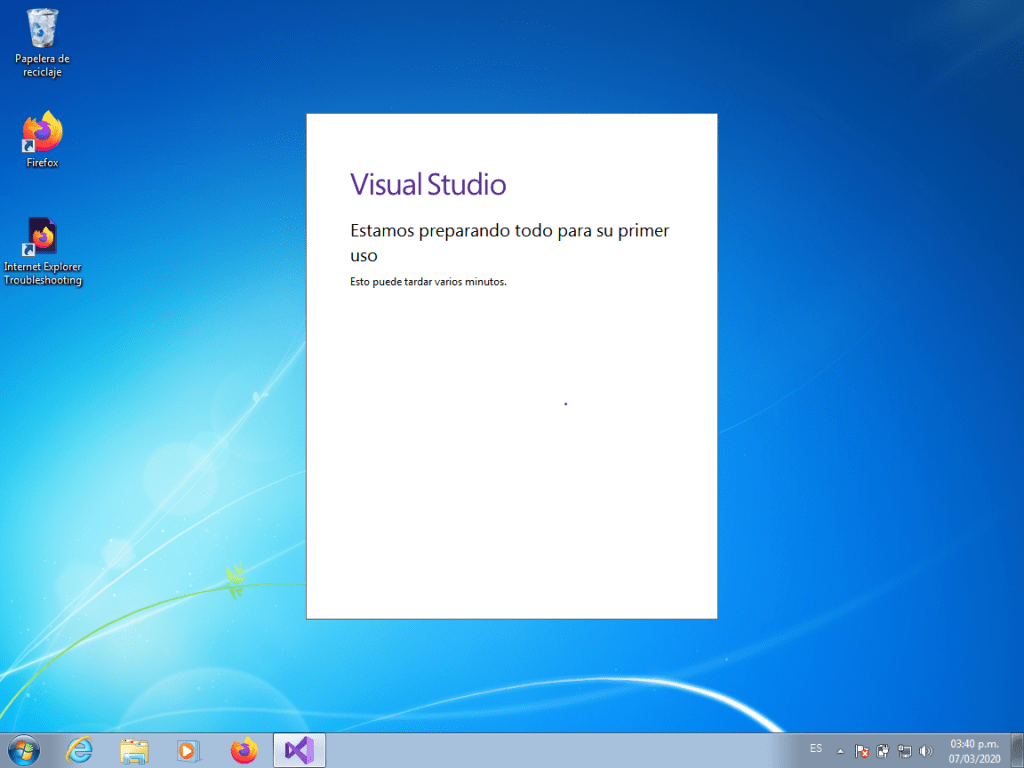Open Windows Media Player from taskbar

(188, 750)
